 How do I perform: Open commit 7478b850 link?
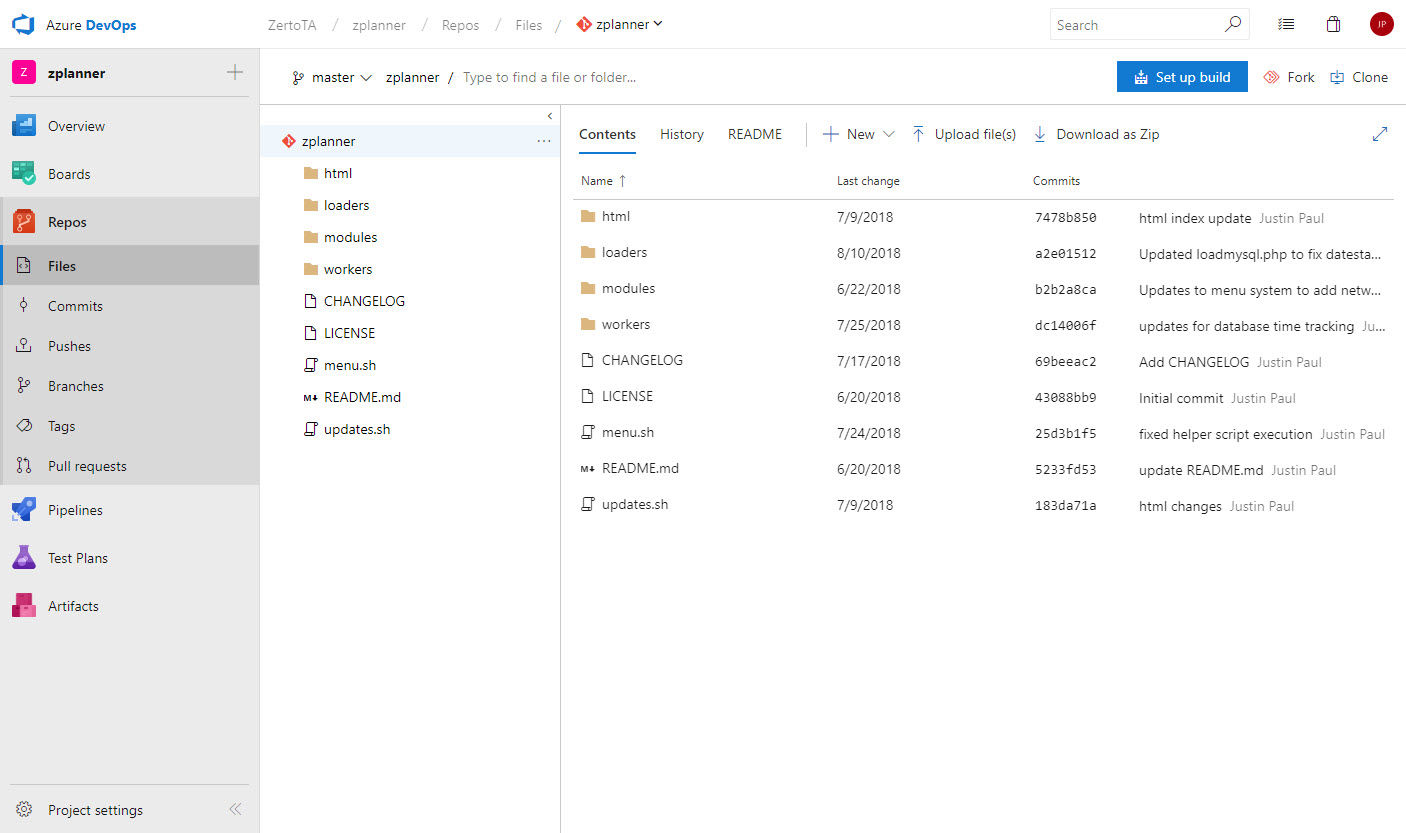click(1066, 217)
